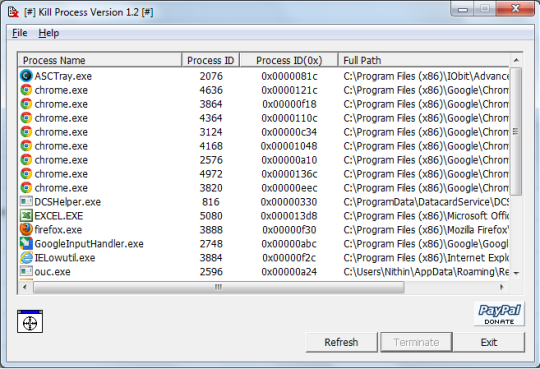The width and height of the screenshot is (540, 369).
Task: Click hex ID 0x0000081c cell
Action: [289, 76]
